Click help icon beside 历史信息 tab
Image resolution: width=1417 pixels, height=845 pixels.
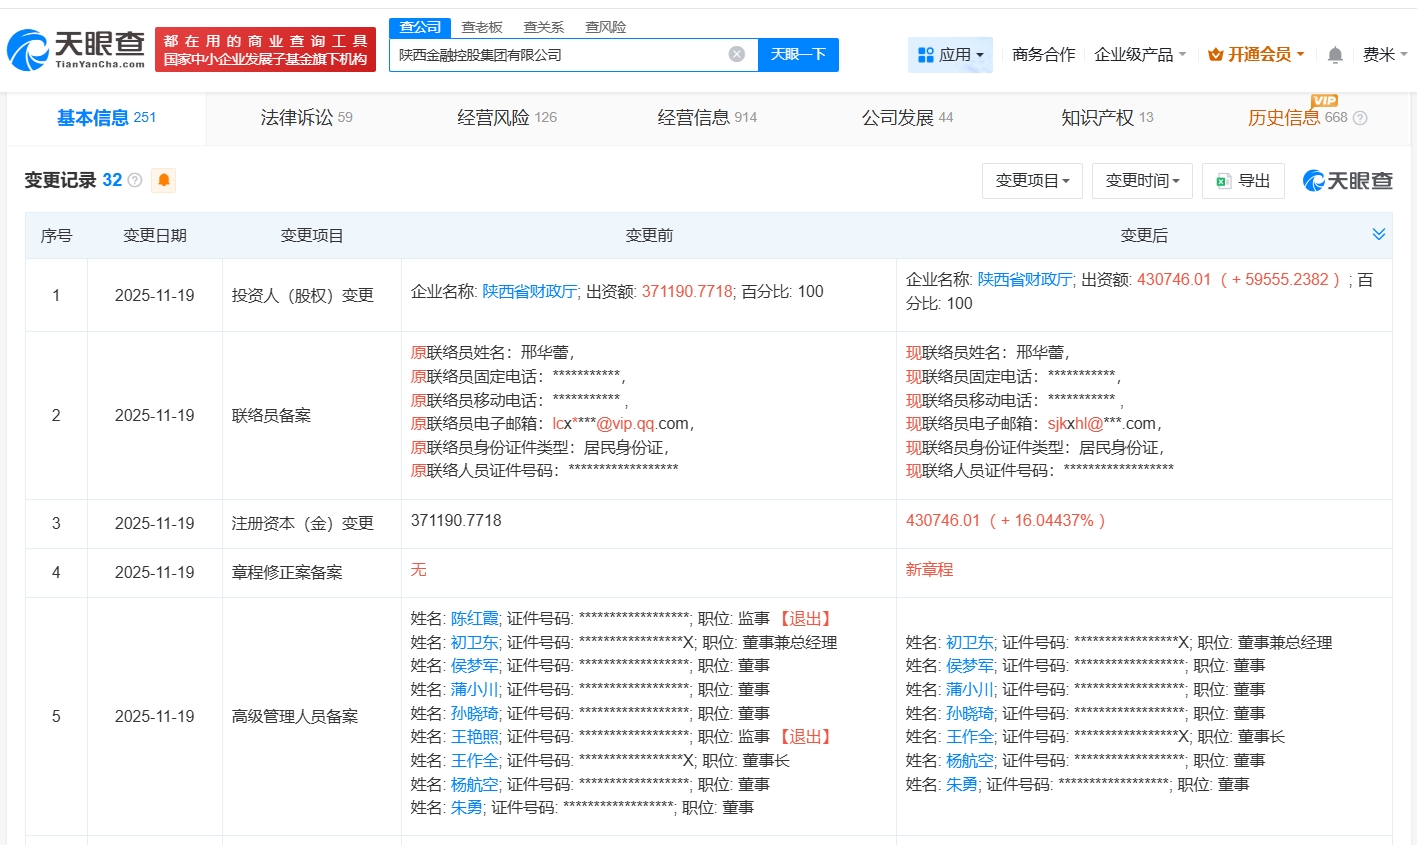(1360, 118)
